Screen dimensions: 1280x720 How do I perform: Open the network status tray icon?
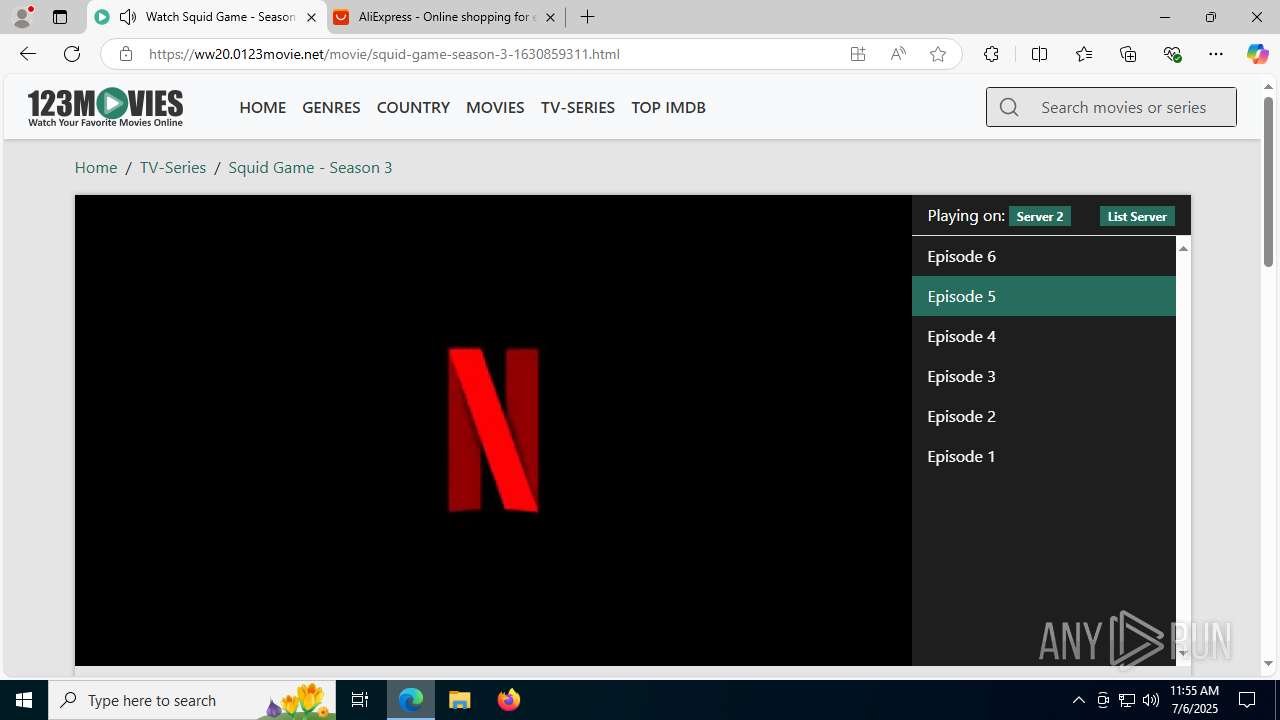pos(1126,700)
